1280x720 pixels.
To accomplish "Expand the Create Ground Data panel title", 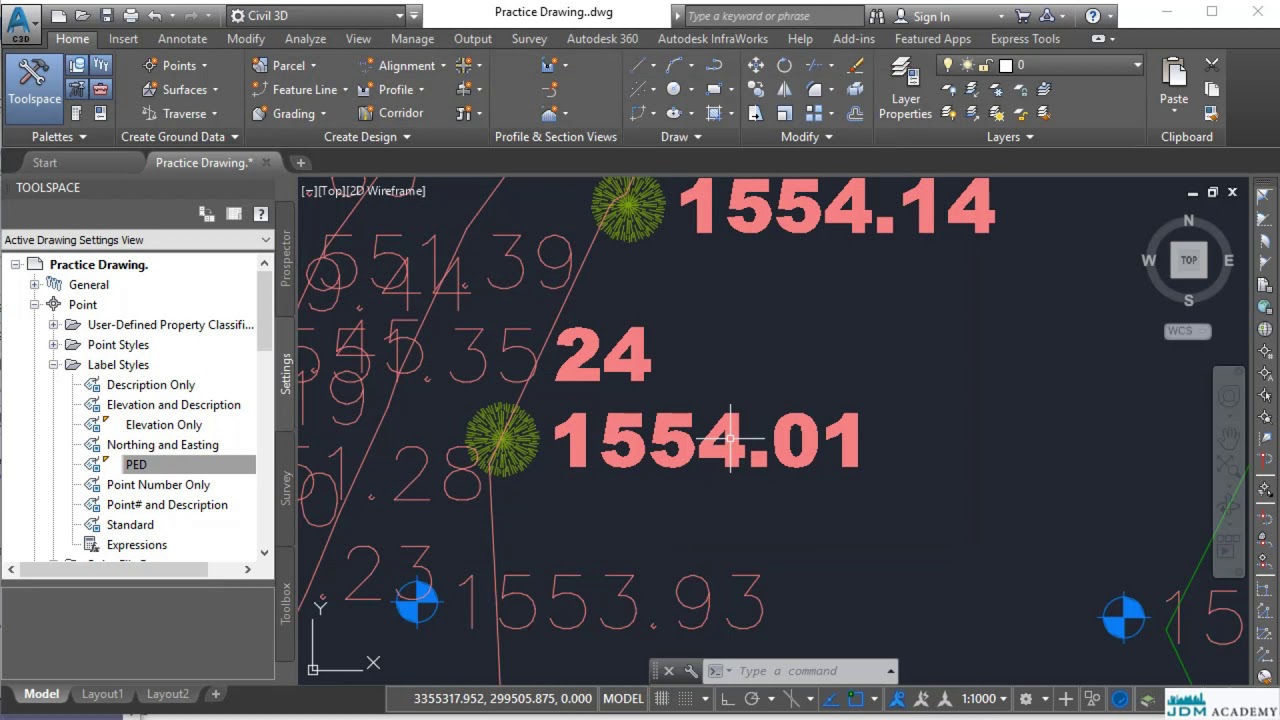I will point(180,137).
